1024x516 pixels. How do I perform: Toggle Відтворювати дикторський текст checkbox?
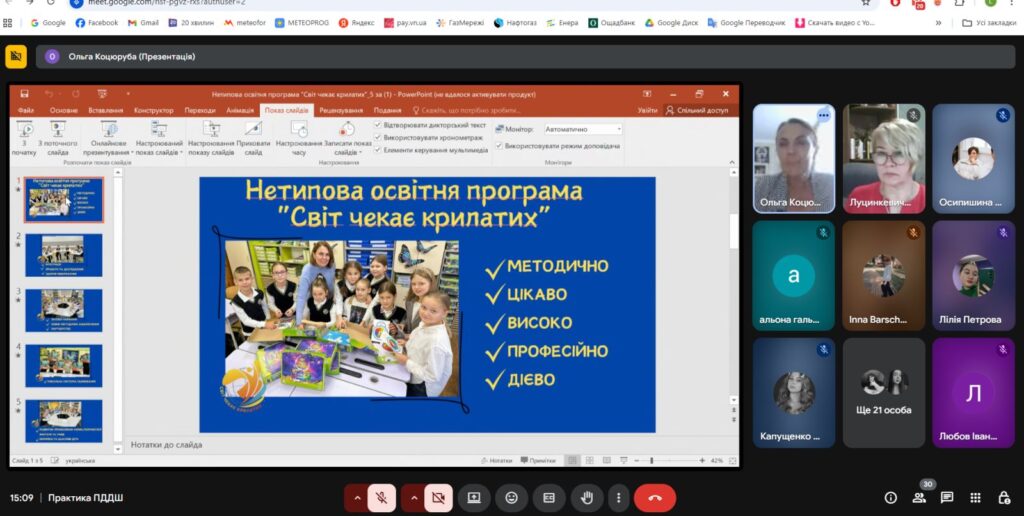pos(378,125)
